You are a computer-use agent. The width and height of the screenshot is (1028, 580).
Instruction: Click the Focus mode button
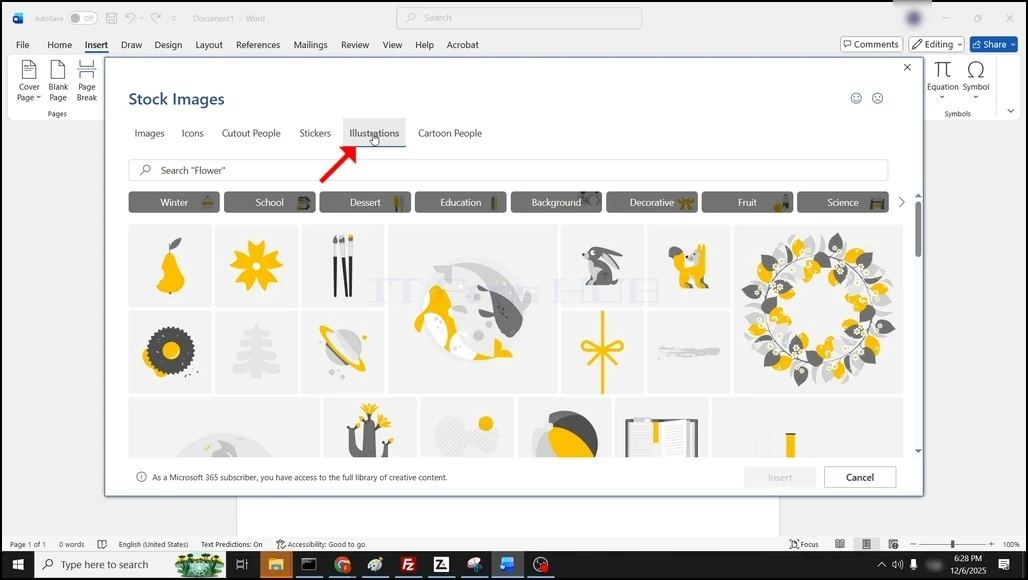coord(804,544)
